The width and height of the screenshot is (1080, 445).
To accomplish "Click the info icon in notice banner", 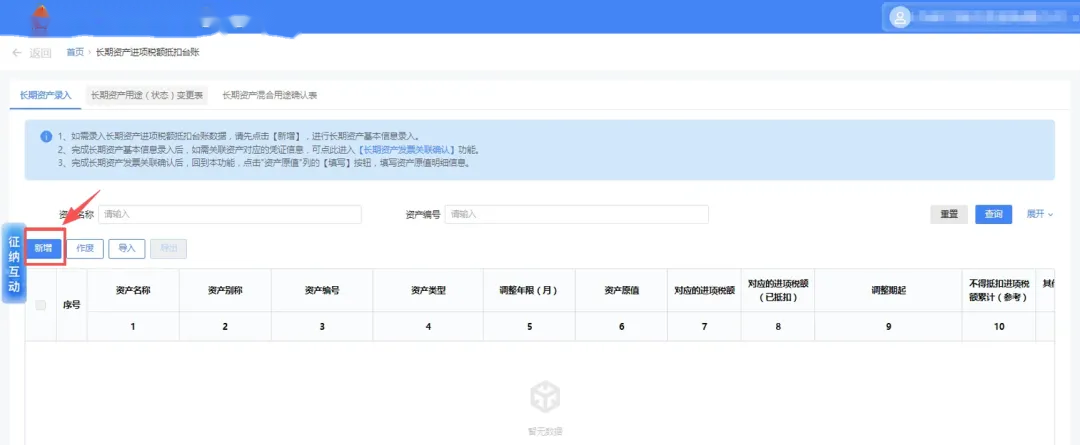I will click(45, 136).
